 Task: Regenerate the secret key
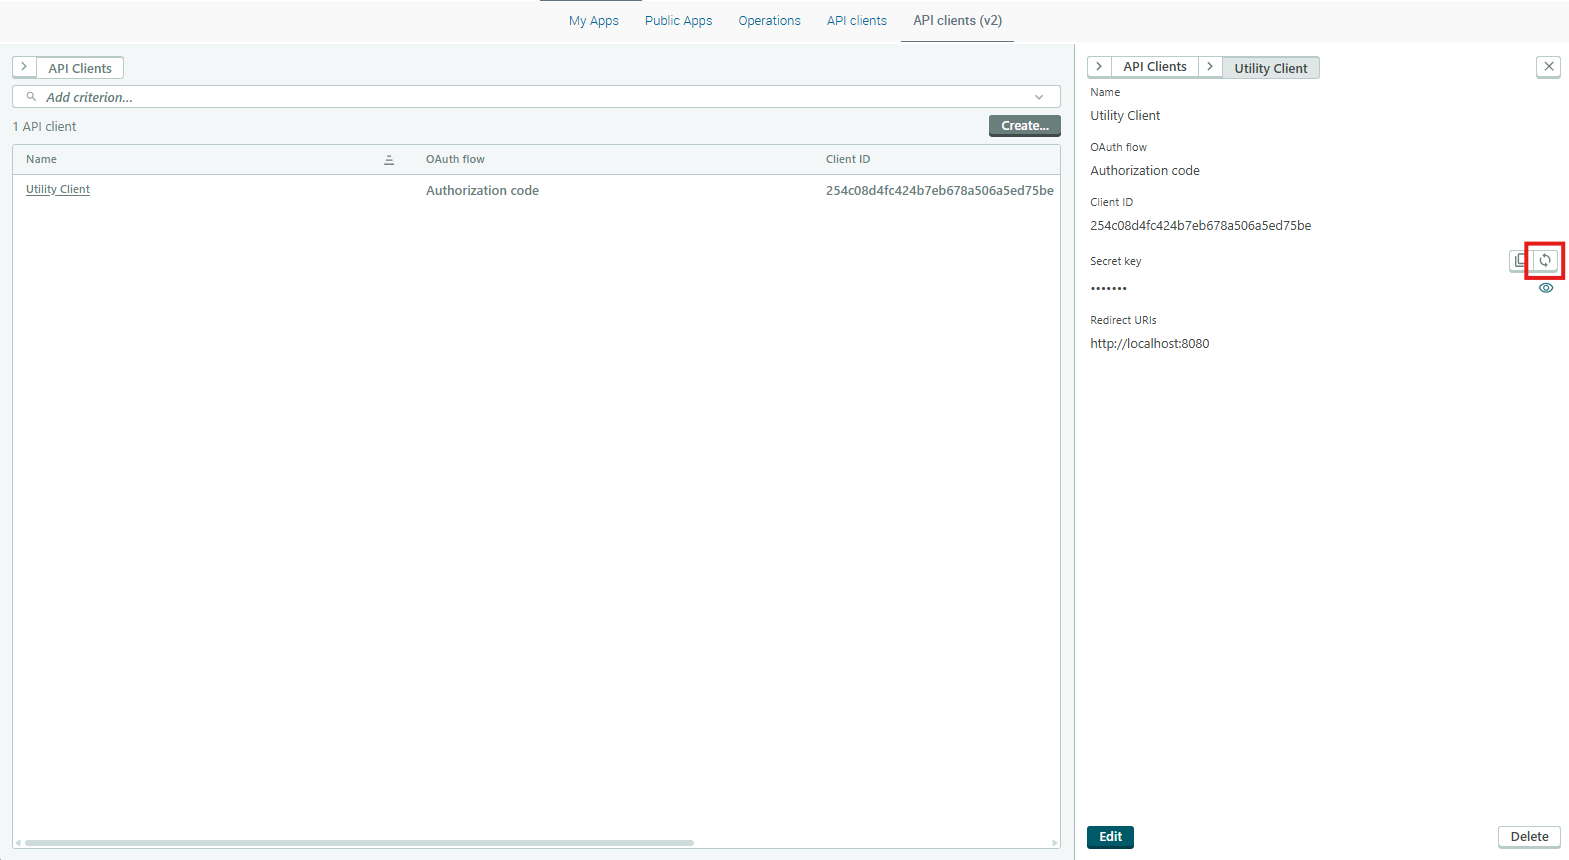pos(1545,260)
